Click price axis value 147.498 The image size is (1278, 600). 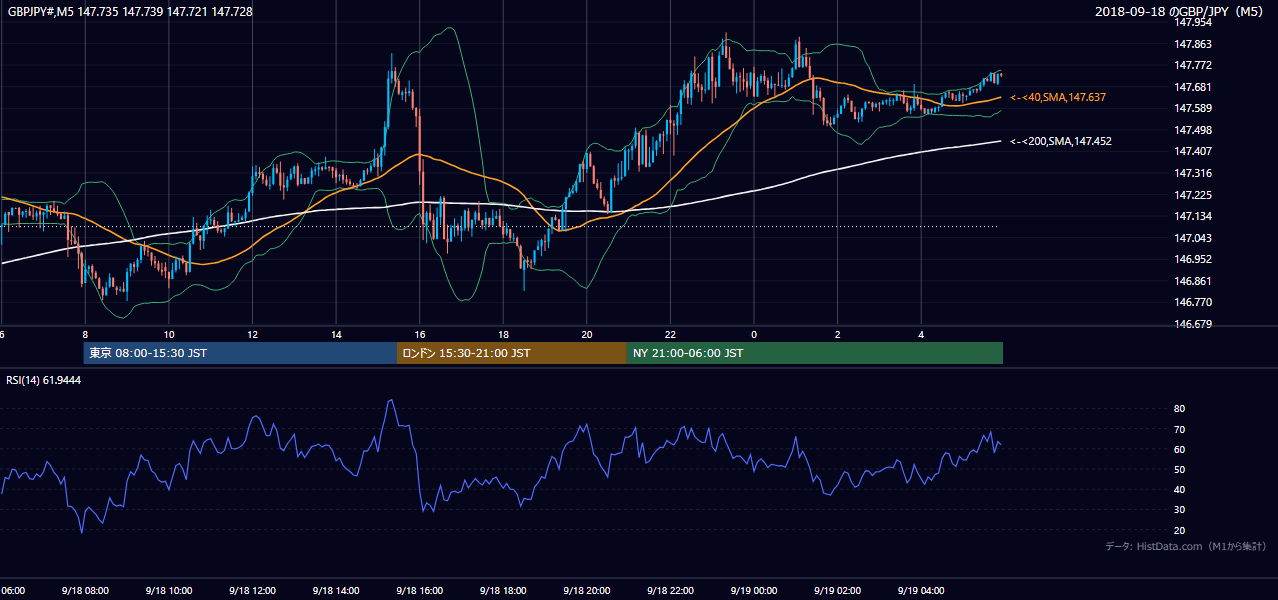click(x=1193, y=130)
